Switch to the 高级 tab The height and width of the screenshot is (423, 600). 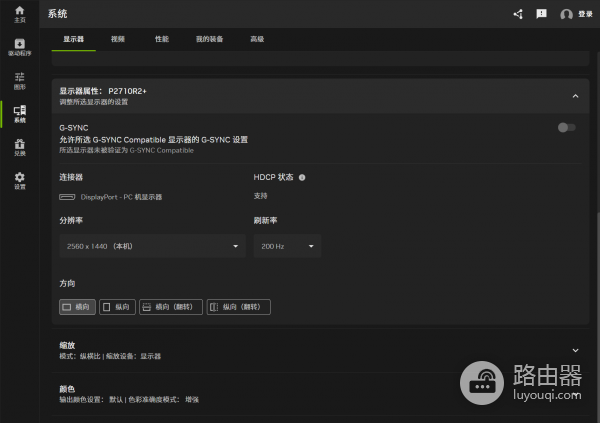tap(257, 39)
